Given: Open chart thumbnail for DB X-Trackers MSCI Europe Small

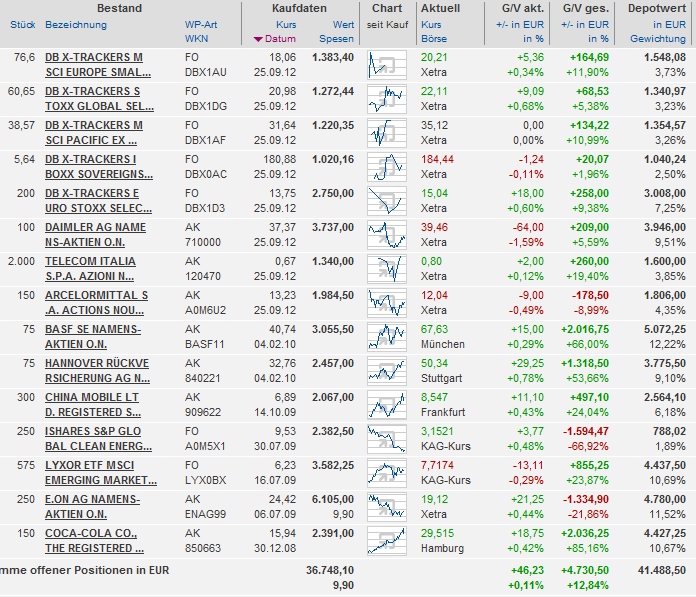Looking at the screenshot, I should point(387,65).
